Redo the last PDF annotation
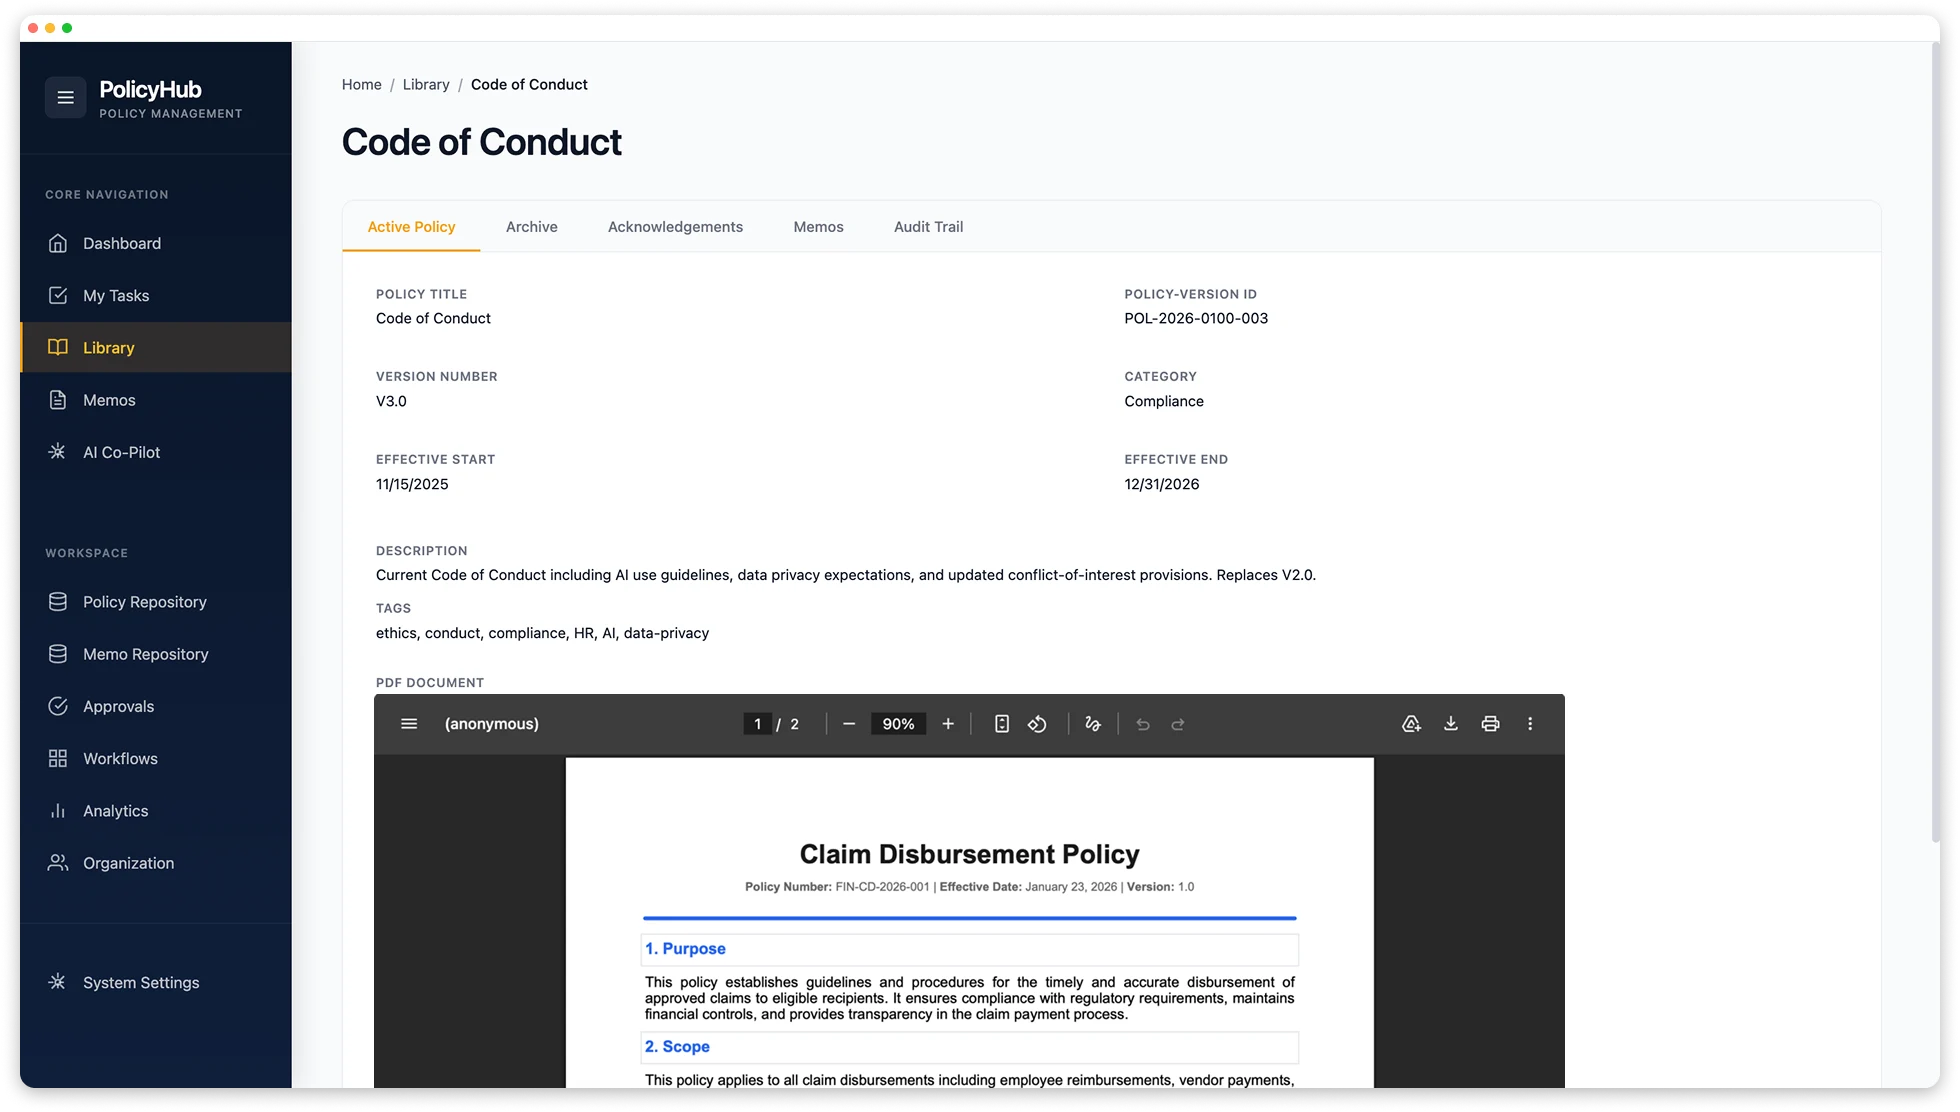Screen dimensions: 1960x1112 click(1179, 724)
